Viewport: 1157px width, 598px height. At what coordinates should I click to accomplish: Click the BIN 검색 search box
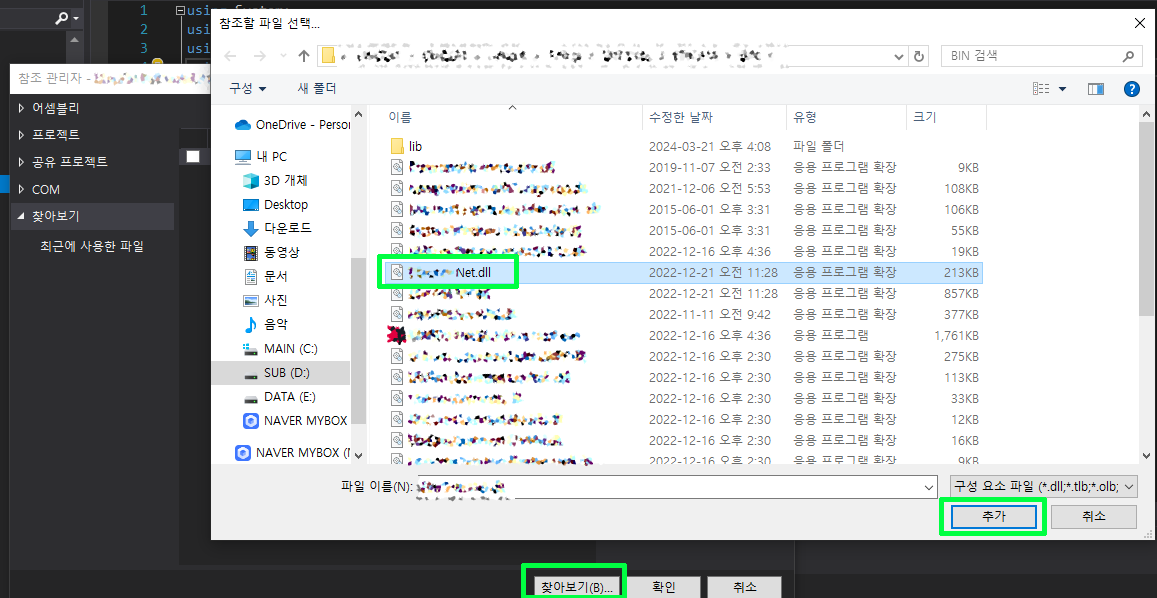pyautogui.click(x=1041, y=55)
